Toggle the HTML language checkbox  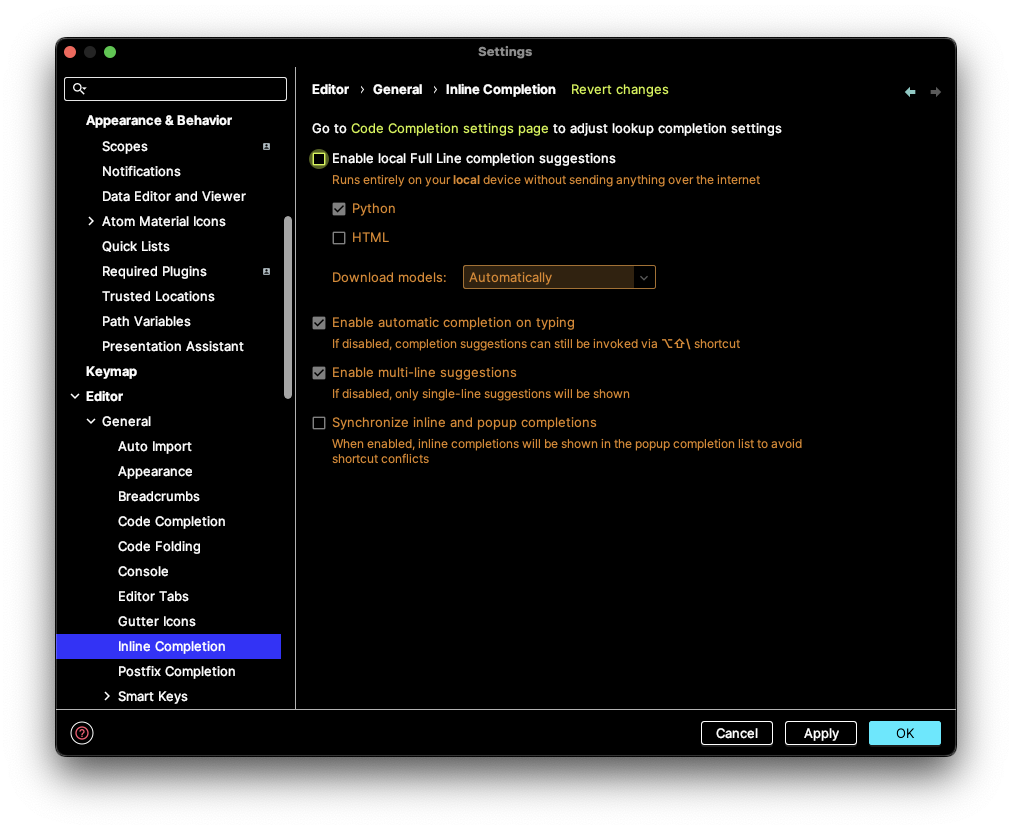(339, 238)
